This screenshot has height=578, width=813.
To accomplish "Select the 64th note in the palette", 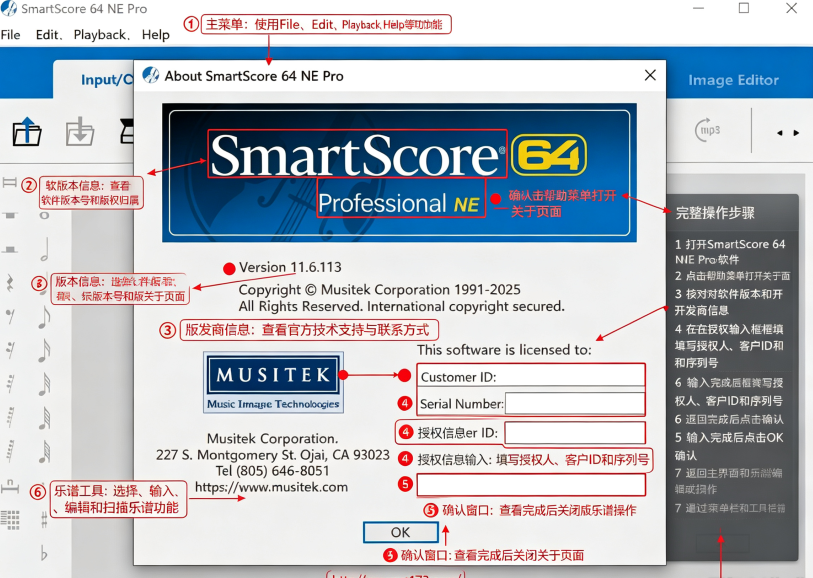I will pos(45,418).
